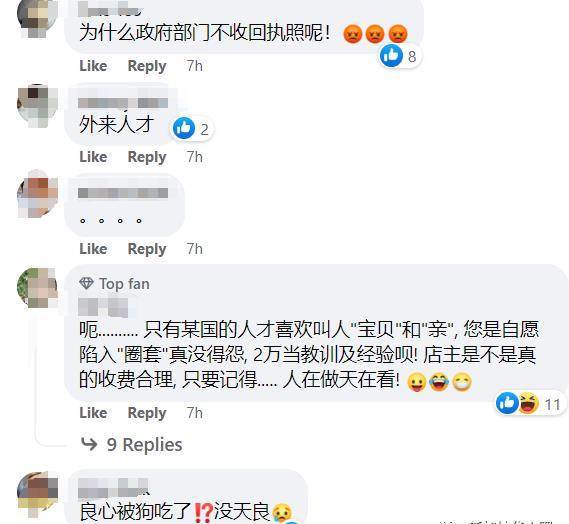Like the 外来人才 comment

(x=93, y=157)
